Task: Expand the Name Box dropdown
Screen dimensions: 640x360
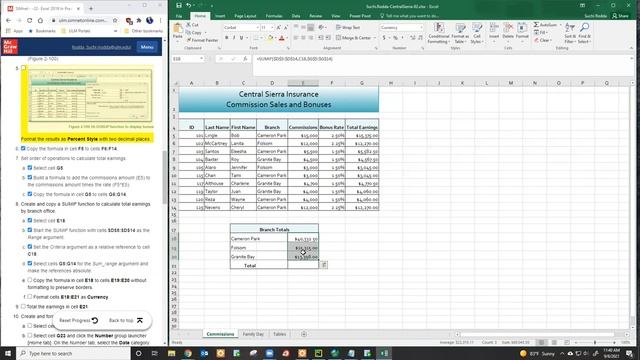Action: (201, 59)
